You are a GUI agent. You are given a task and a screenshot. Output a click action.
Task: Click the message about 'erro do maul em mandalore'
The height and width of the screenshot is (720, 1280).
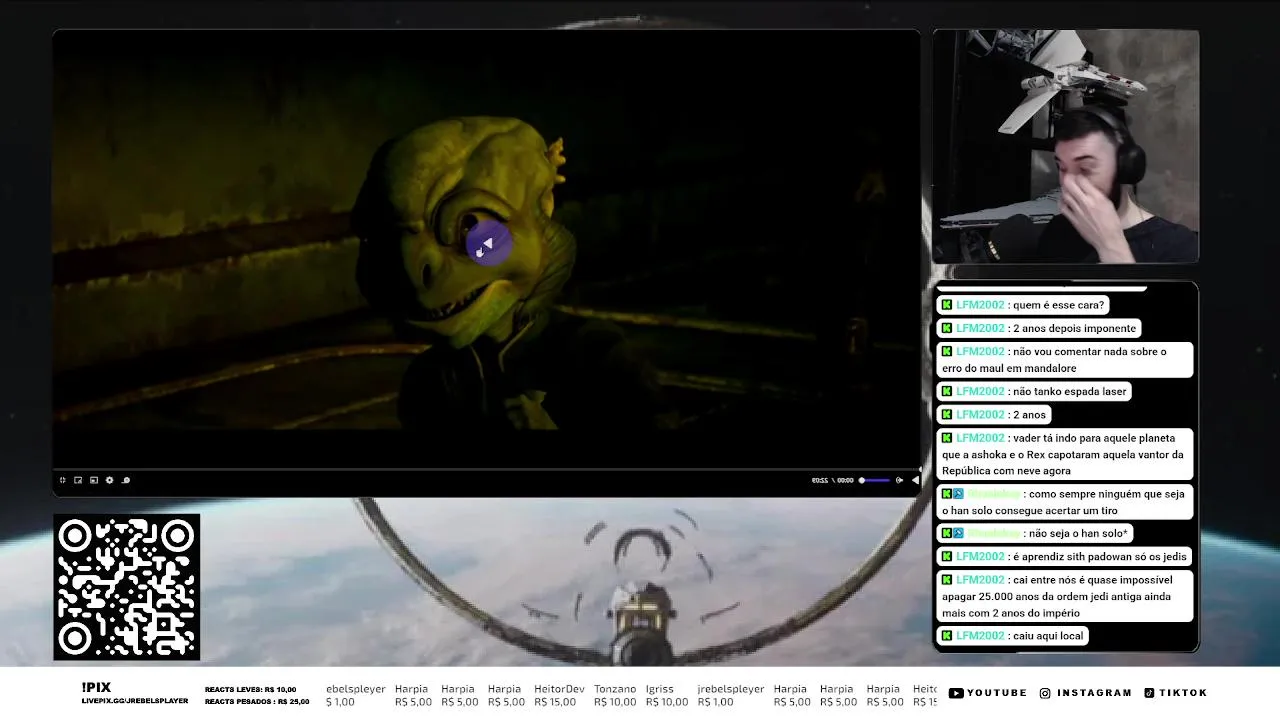(1065, 360)
